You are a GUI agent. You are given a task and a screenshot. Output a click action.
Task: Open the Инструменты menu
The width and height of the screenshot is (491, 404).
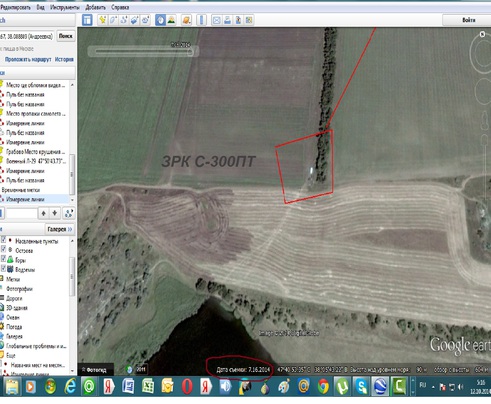click(x=65, y=7)
